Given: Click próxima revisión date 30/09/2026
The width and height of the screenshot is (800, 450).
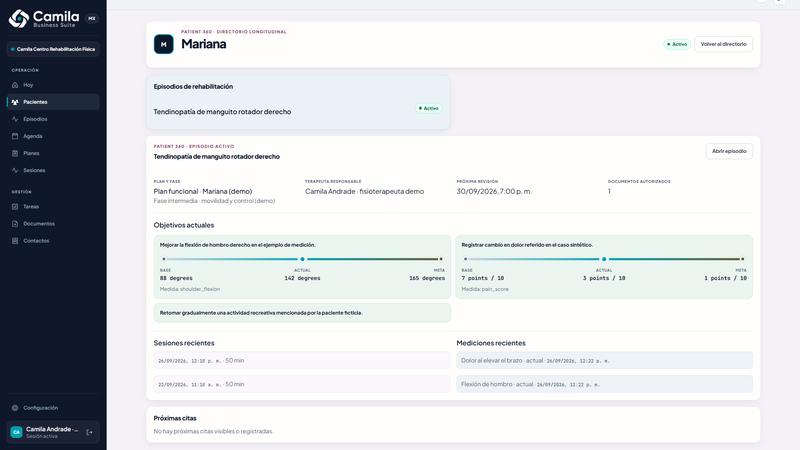Looking at the screenshot, I should (x=494, y=191).
